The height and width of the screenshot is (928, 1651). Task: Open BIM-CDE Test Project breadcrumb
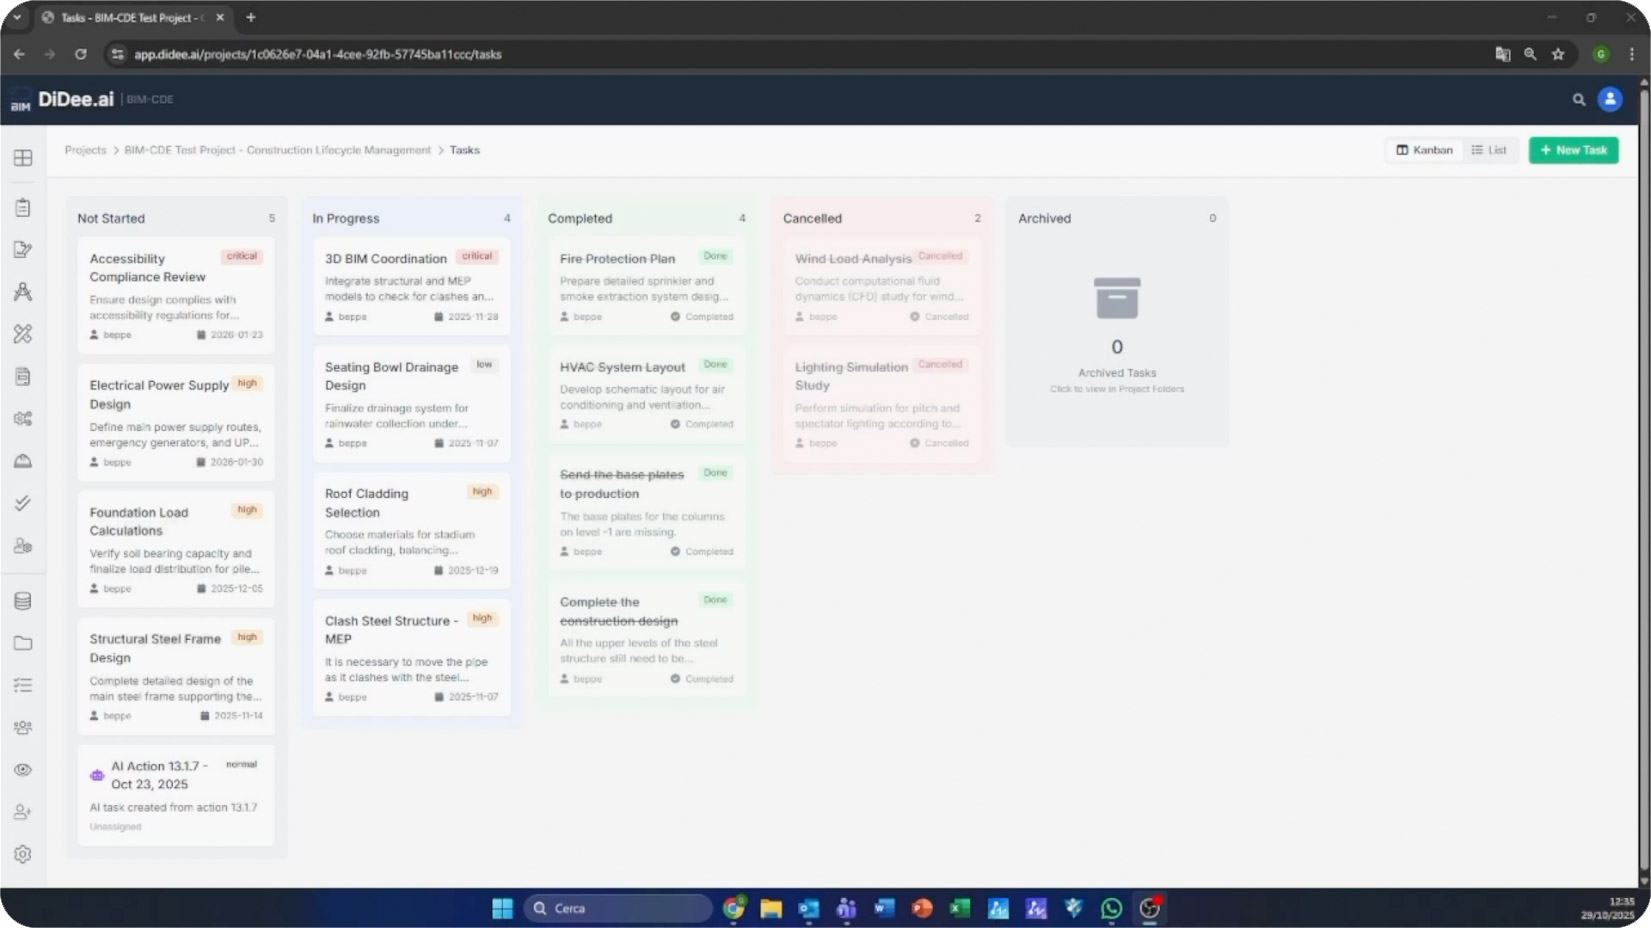tap(277, 150)
